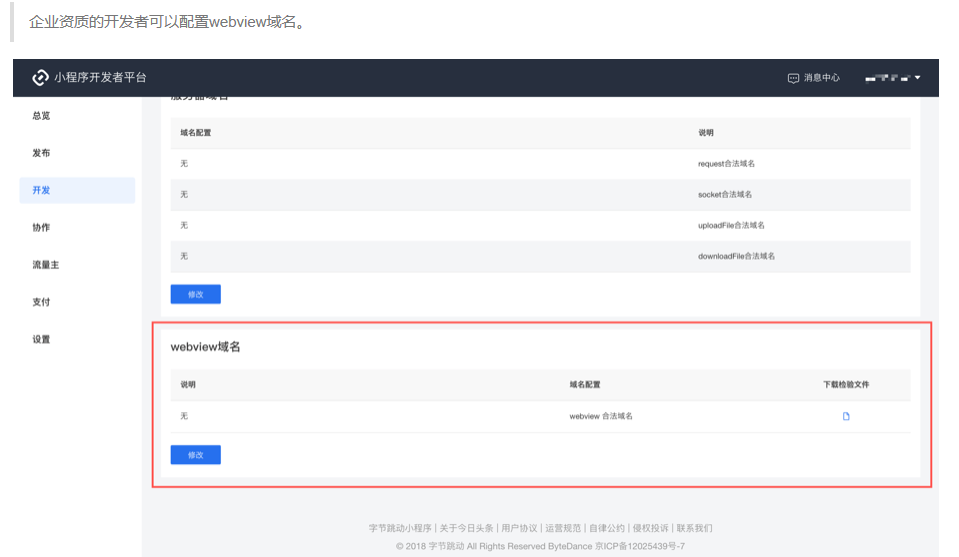
Task: Select the downloadFile合法域名 row text
Action: (x=736, y=256)
